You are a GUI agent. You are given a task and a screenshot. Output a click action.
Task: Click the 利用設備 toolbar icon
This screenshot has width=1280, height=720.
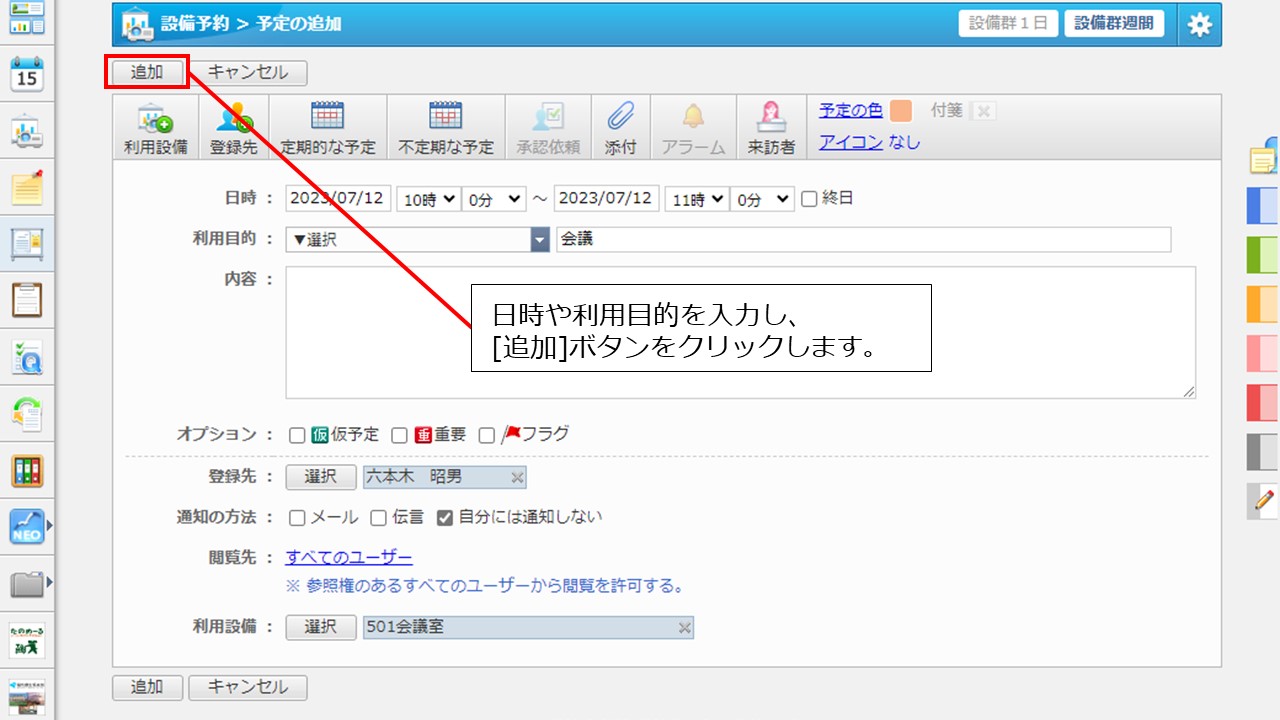click(x=155, y=127)
